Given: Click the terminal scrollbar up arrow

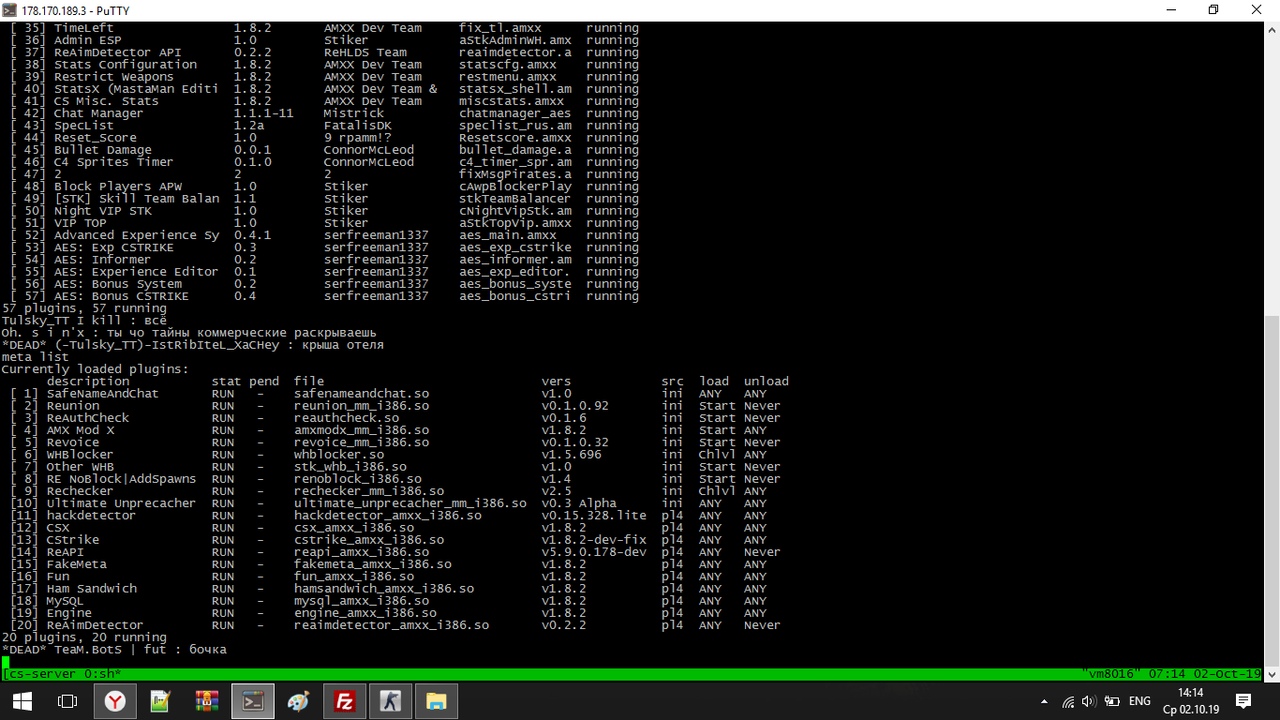Looking at the screenshot, I should [1271, 31].
